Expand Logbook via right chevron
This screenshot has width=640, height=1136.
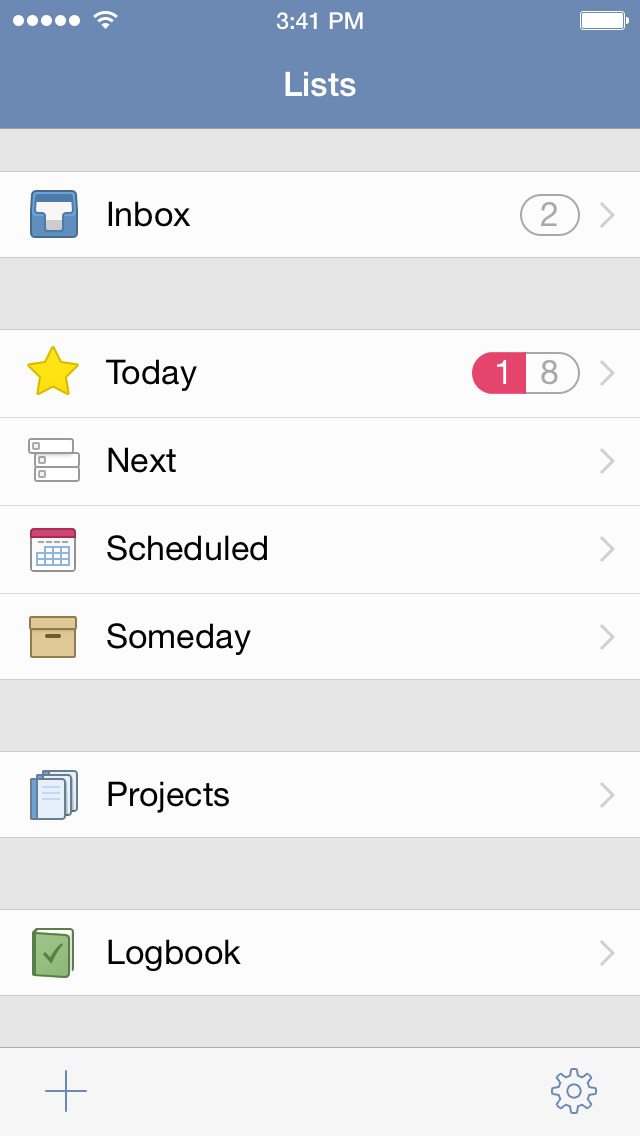606,953
